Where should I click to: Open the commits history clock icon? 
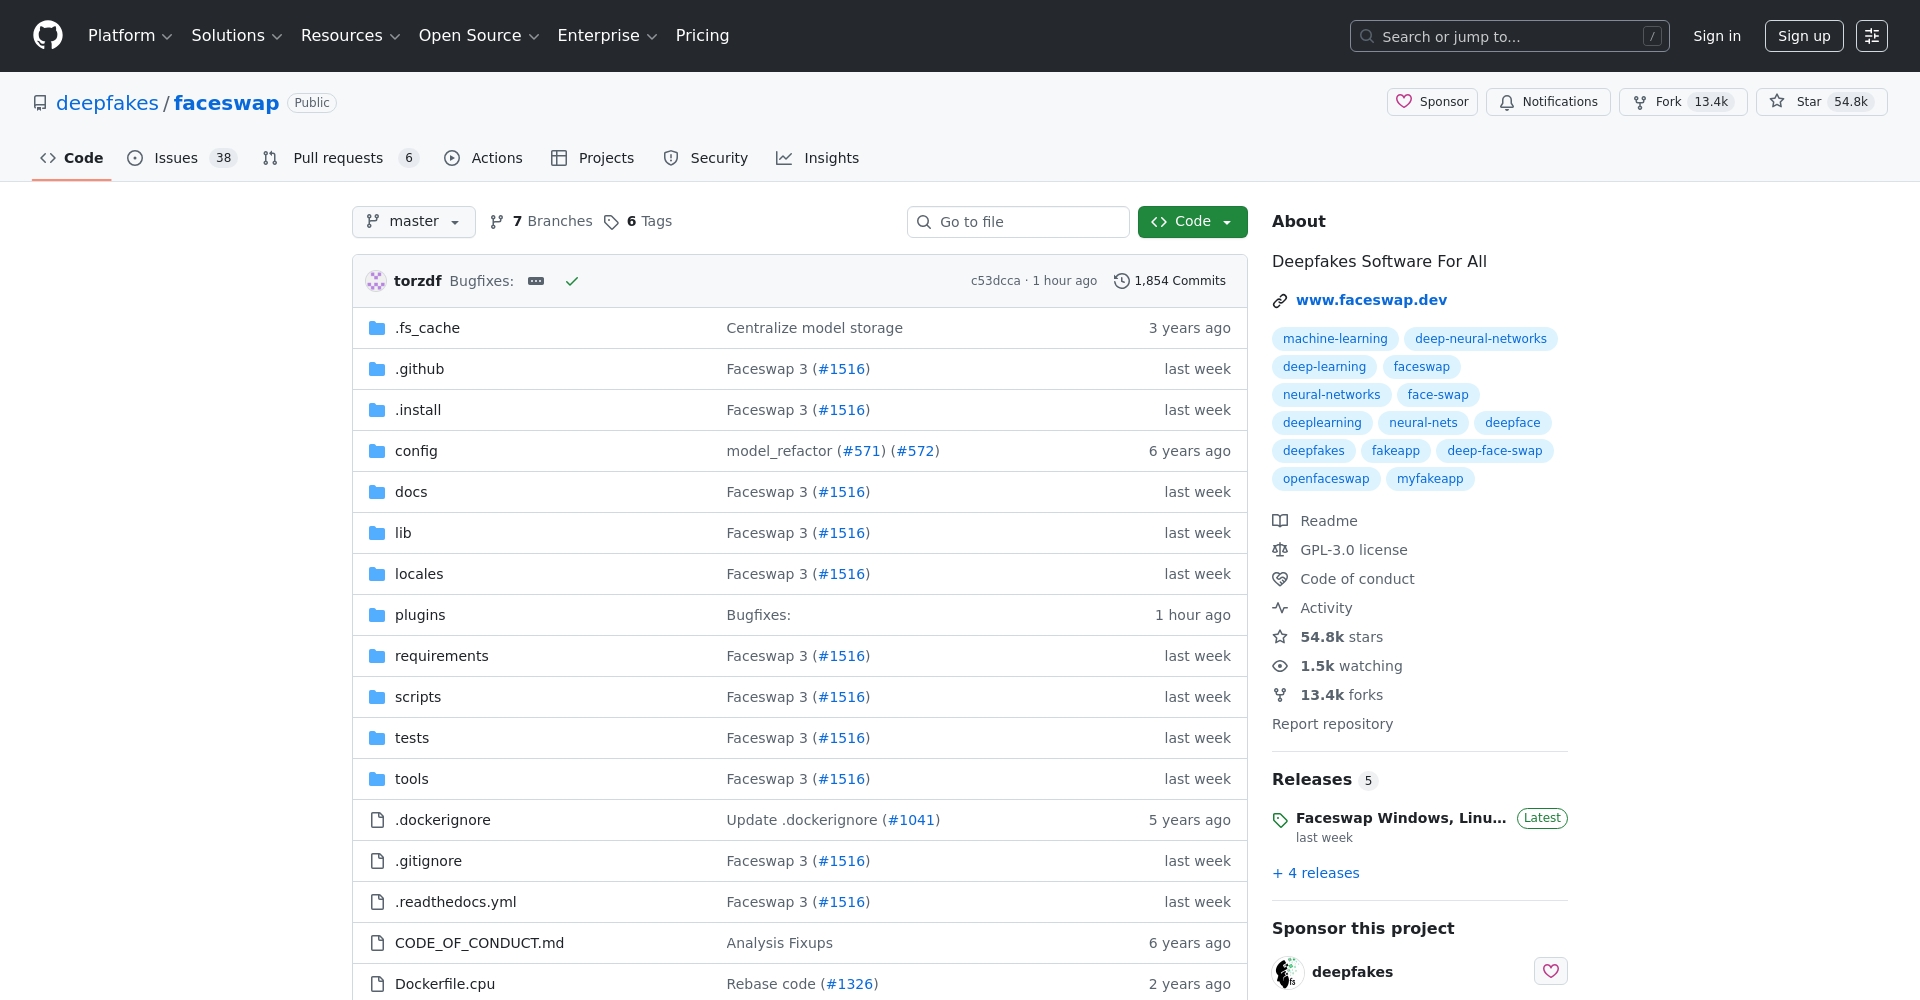tap(1122, 281)
